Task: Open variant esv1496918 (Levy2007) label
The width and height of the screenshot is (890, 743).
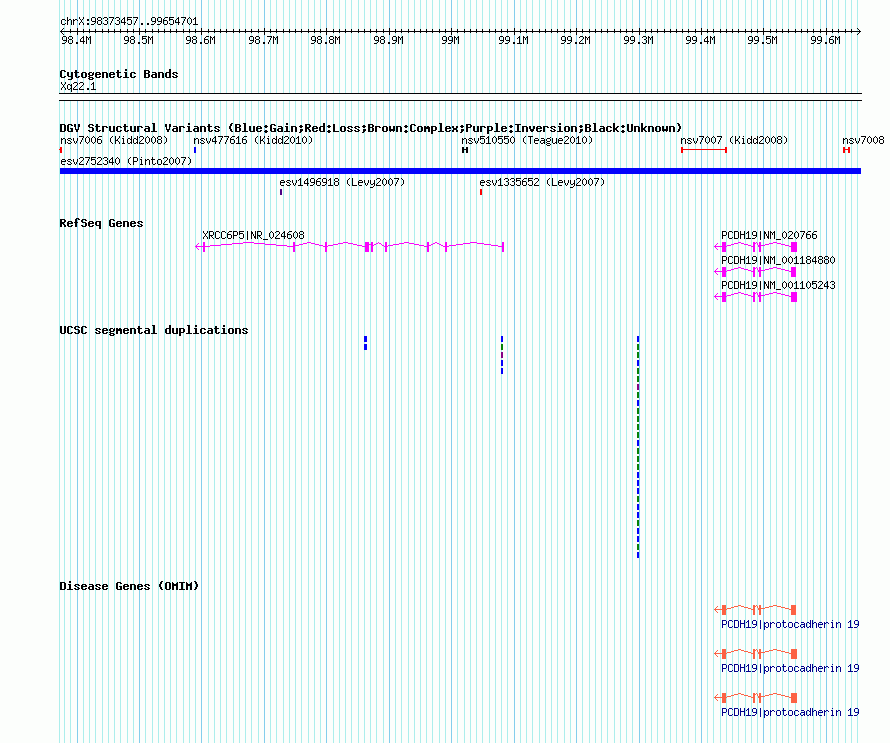Action: pyautogui.click(x=342, y=182)
